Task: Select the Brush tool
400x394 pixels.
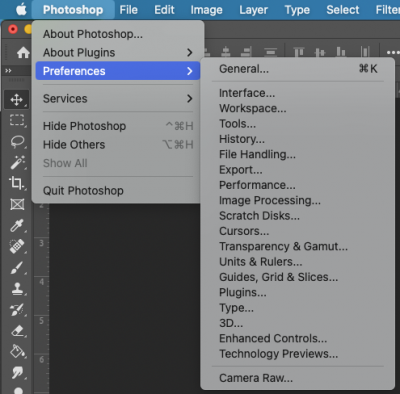Action: (x=17, y=268)
